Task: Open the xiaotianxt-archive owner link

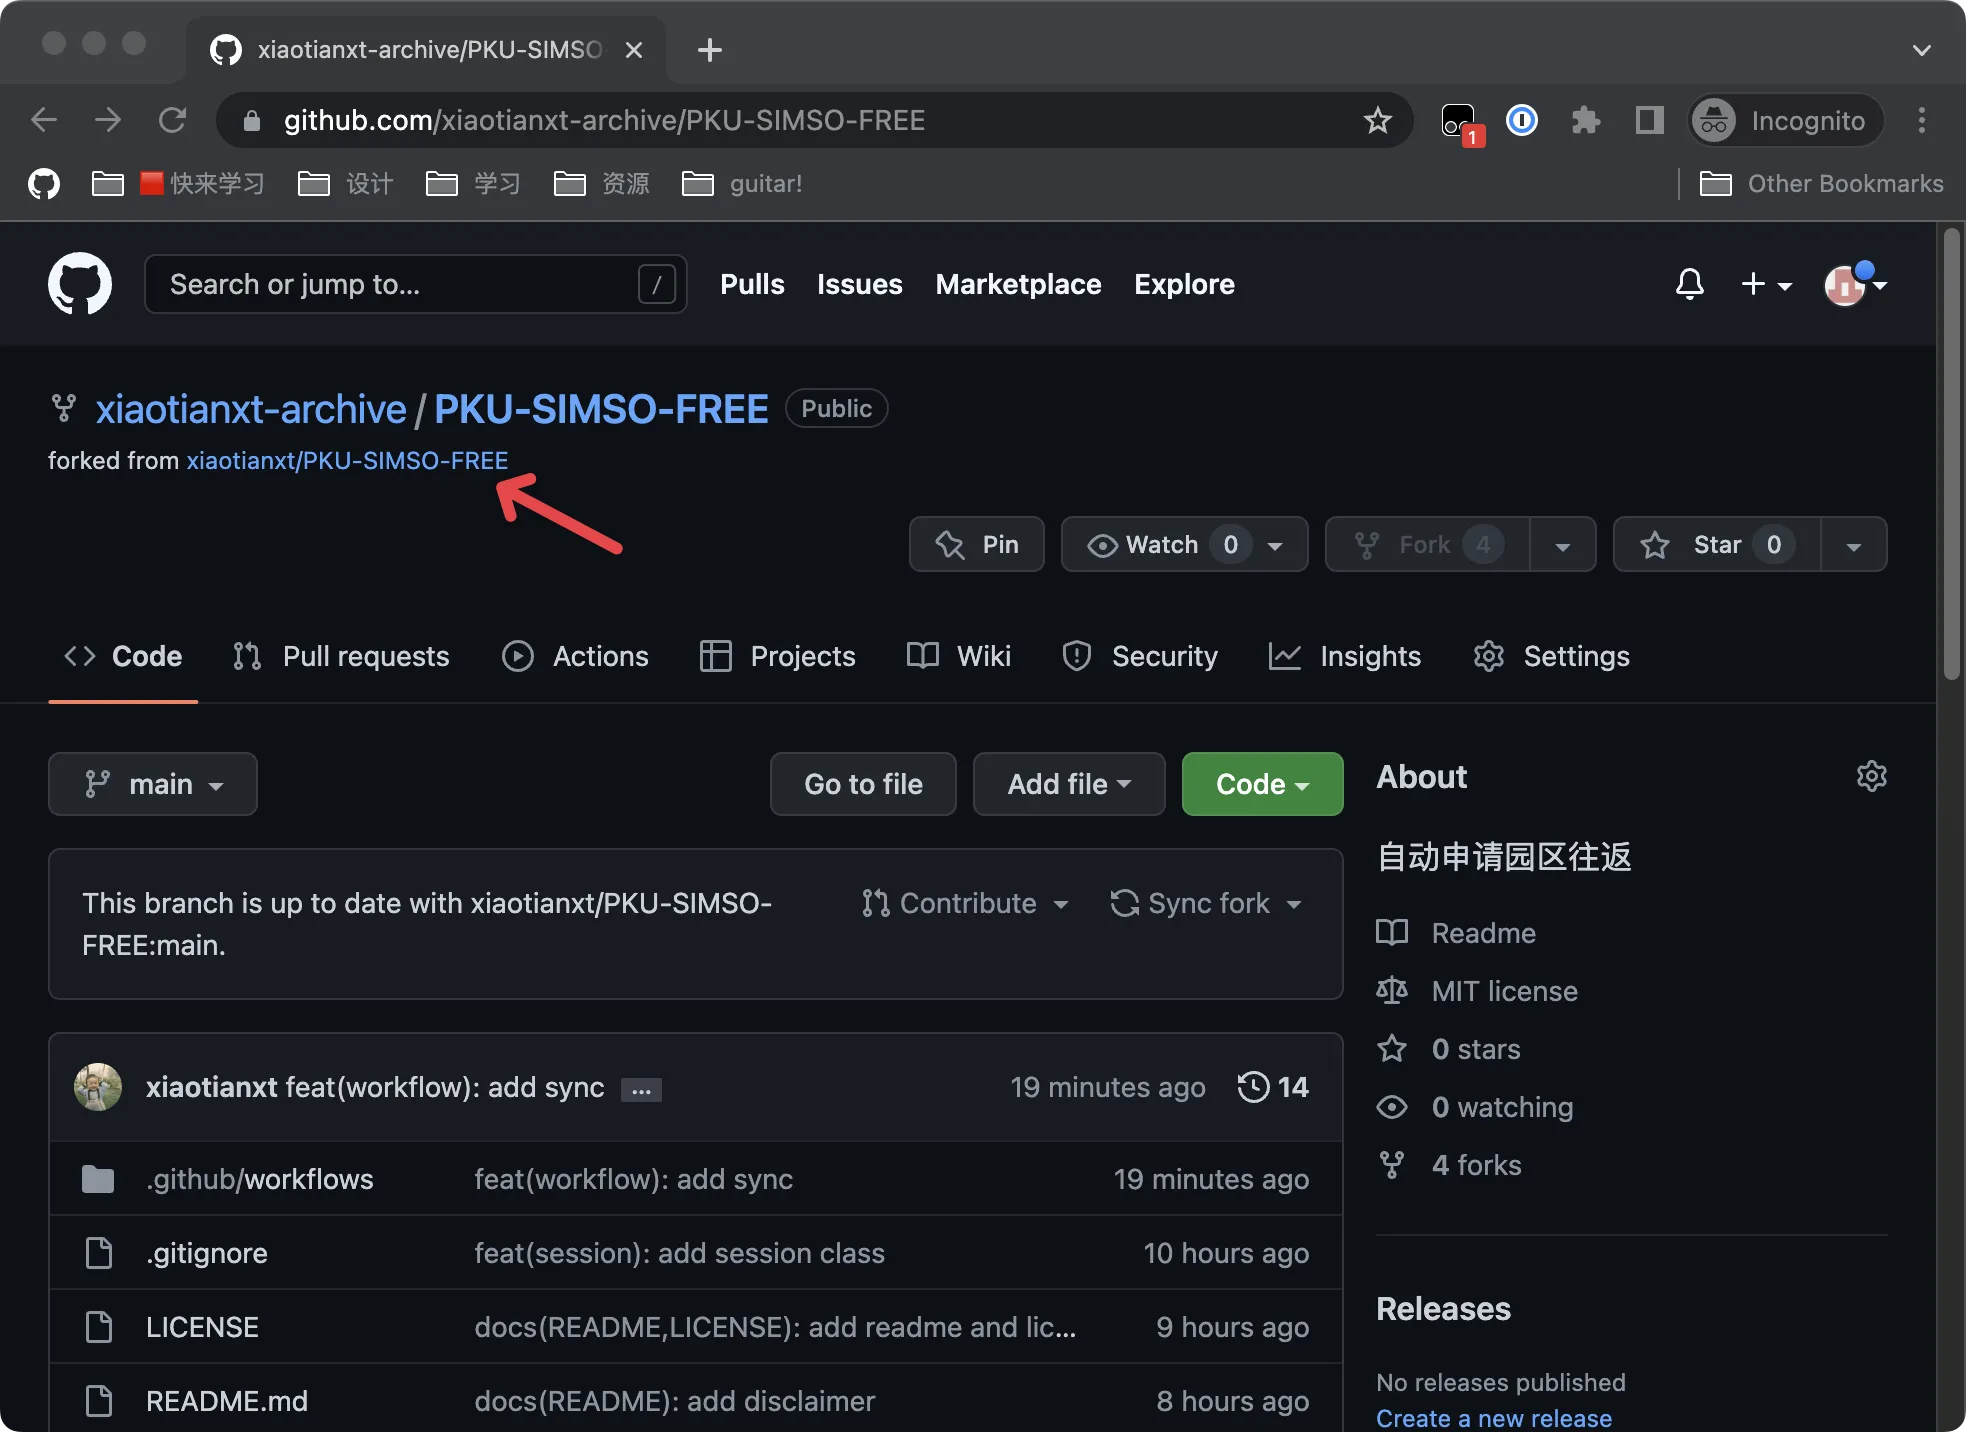Action: pyautogui.click(x=251, y=409)
